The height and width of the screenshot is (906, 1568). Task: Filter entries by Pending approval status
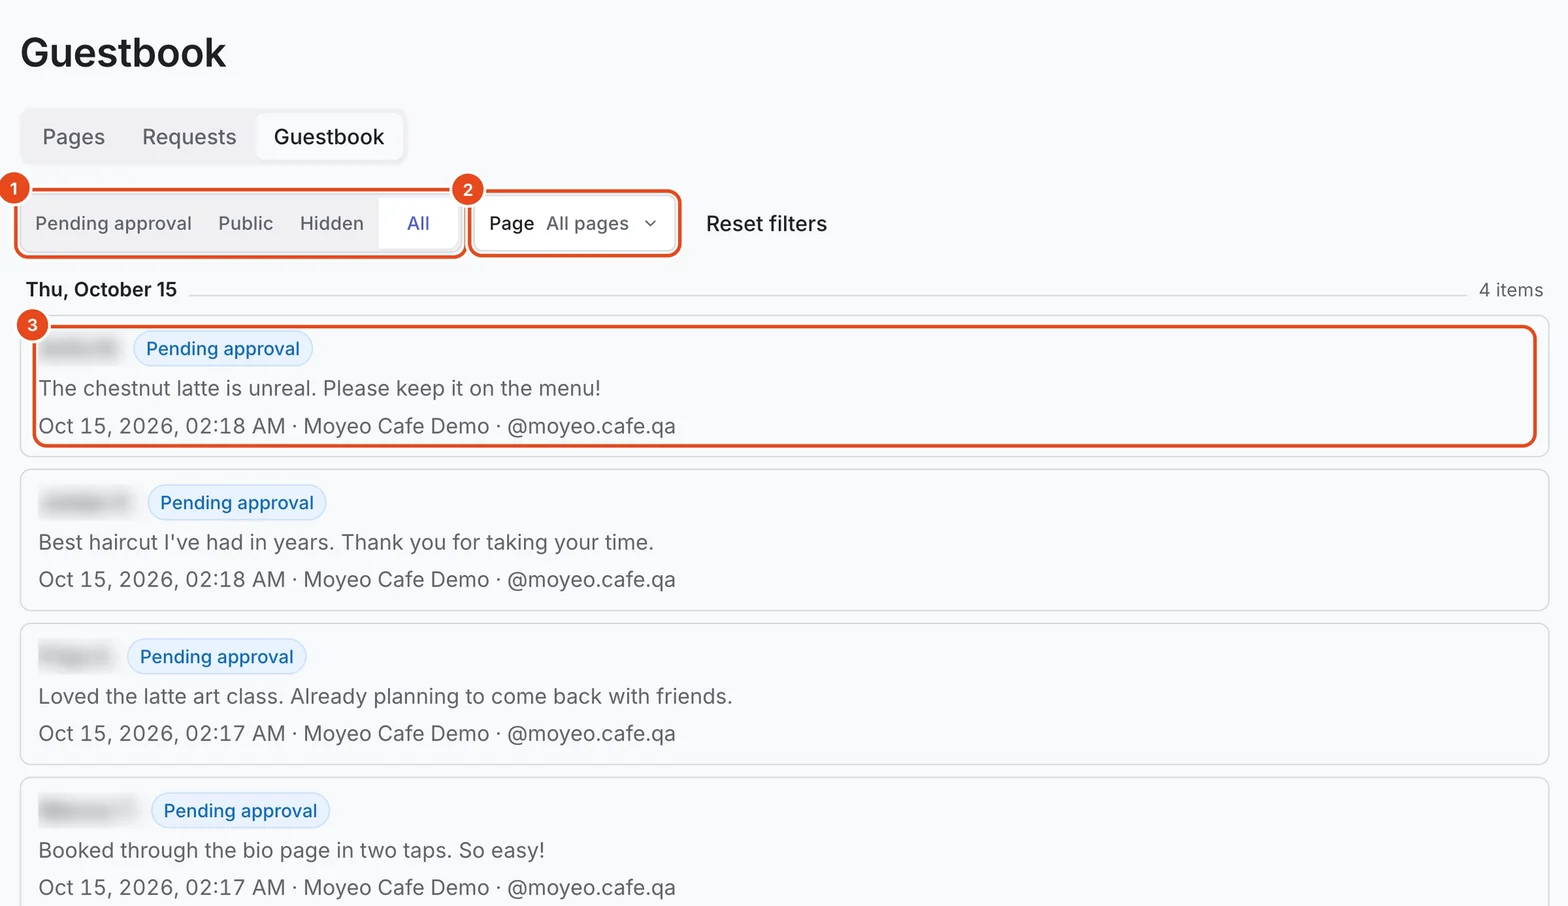point(114,224)
